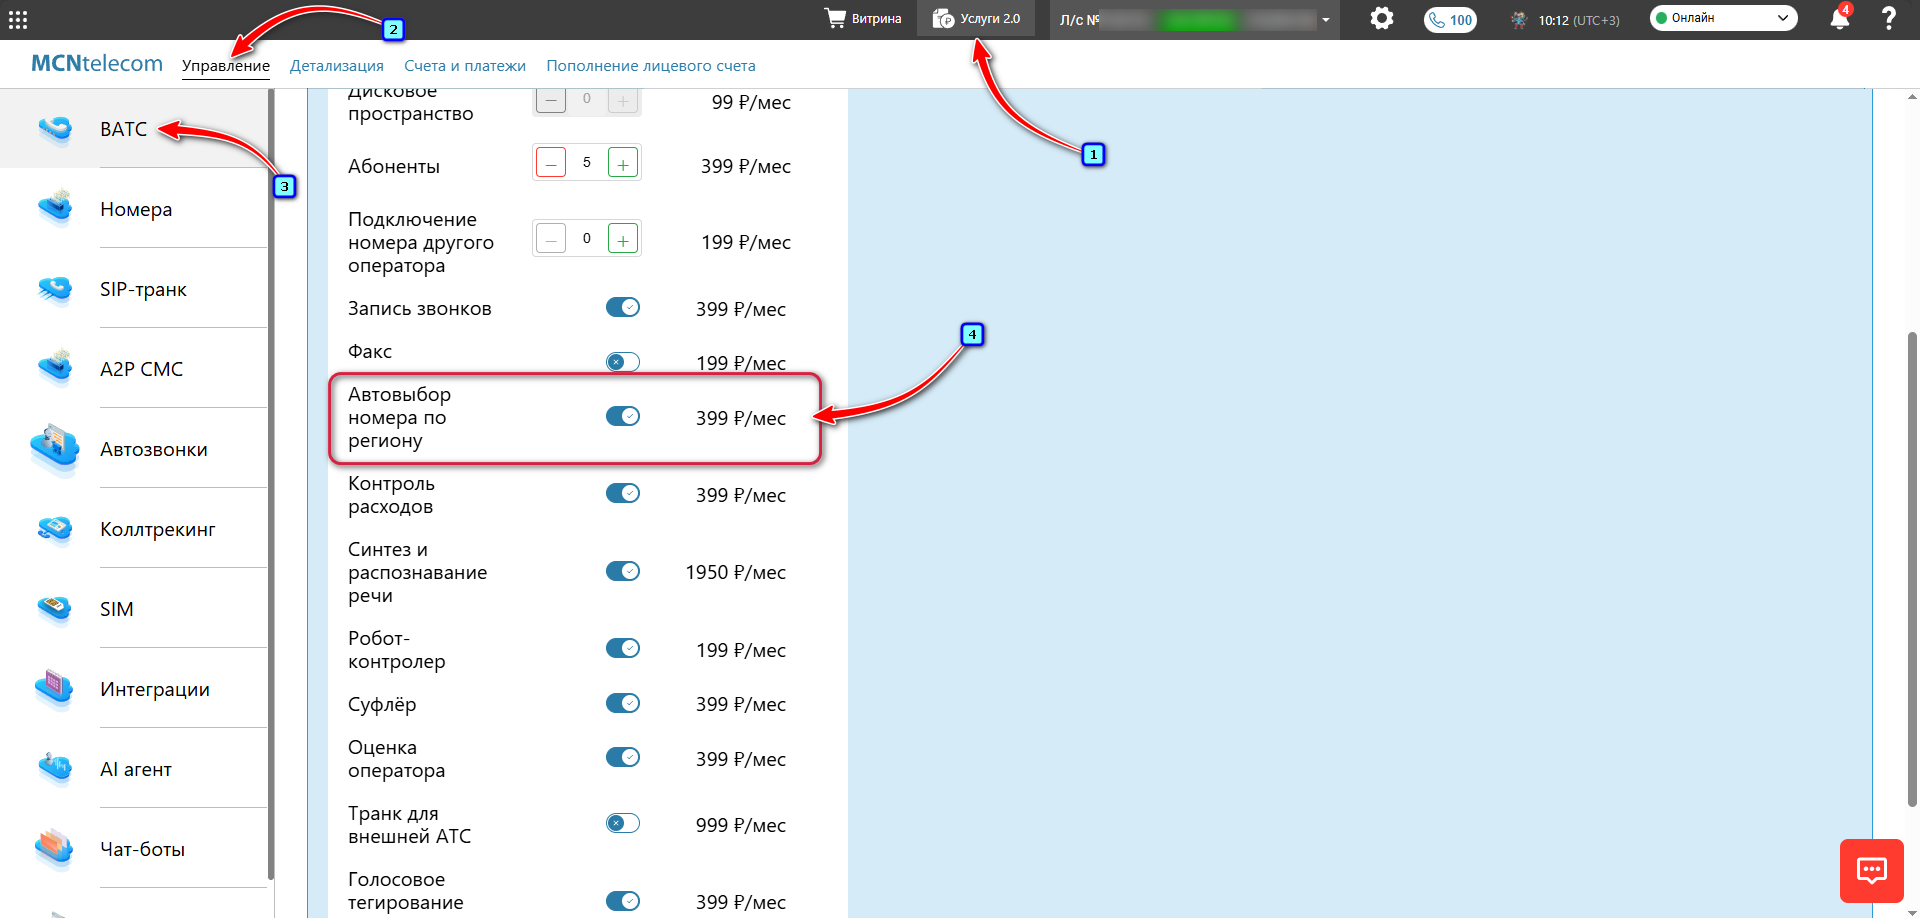Open Коллтрекинг in the sidebar
The image size is (1920, 918).
(x=157, y=529)
